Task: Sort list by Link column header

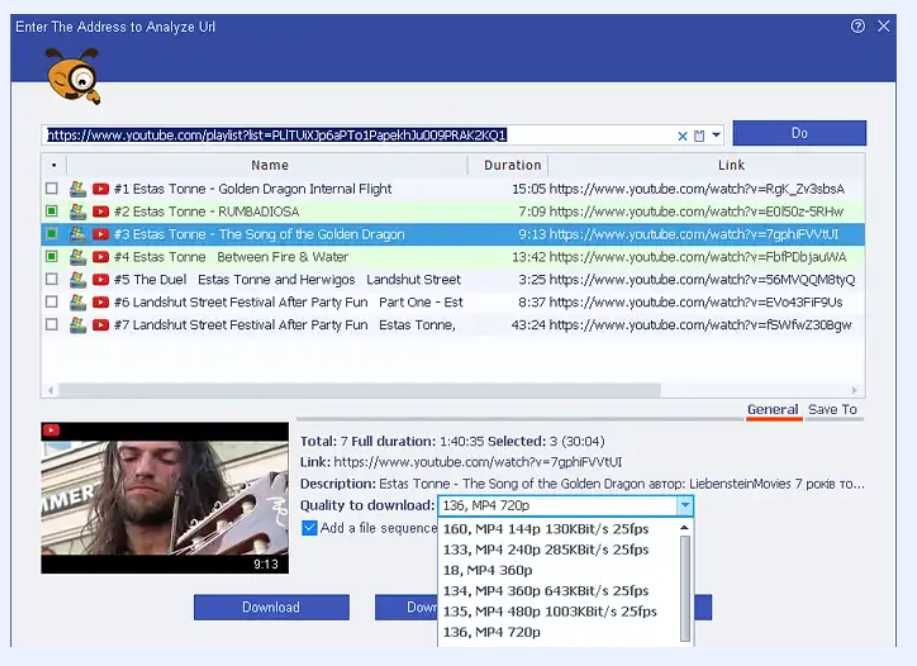Action: click(x=731, y=165)
